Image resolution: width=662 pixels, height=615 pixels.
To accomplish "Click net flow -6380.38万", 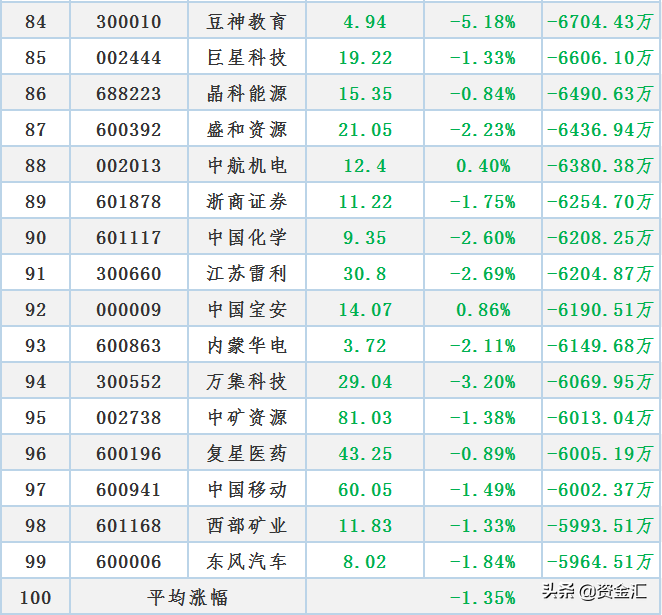I will point(600,166).
